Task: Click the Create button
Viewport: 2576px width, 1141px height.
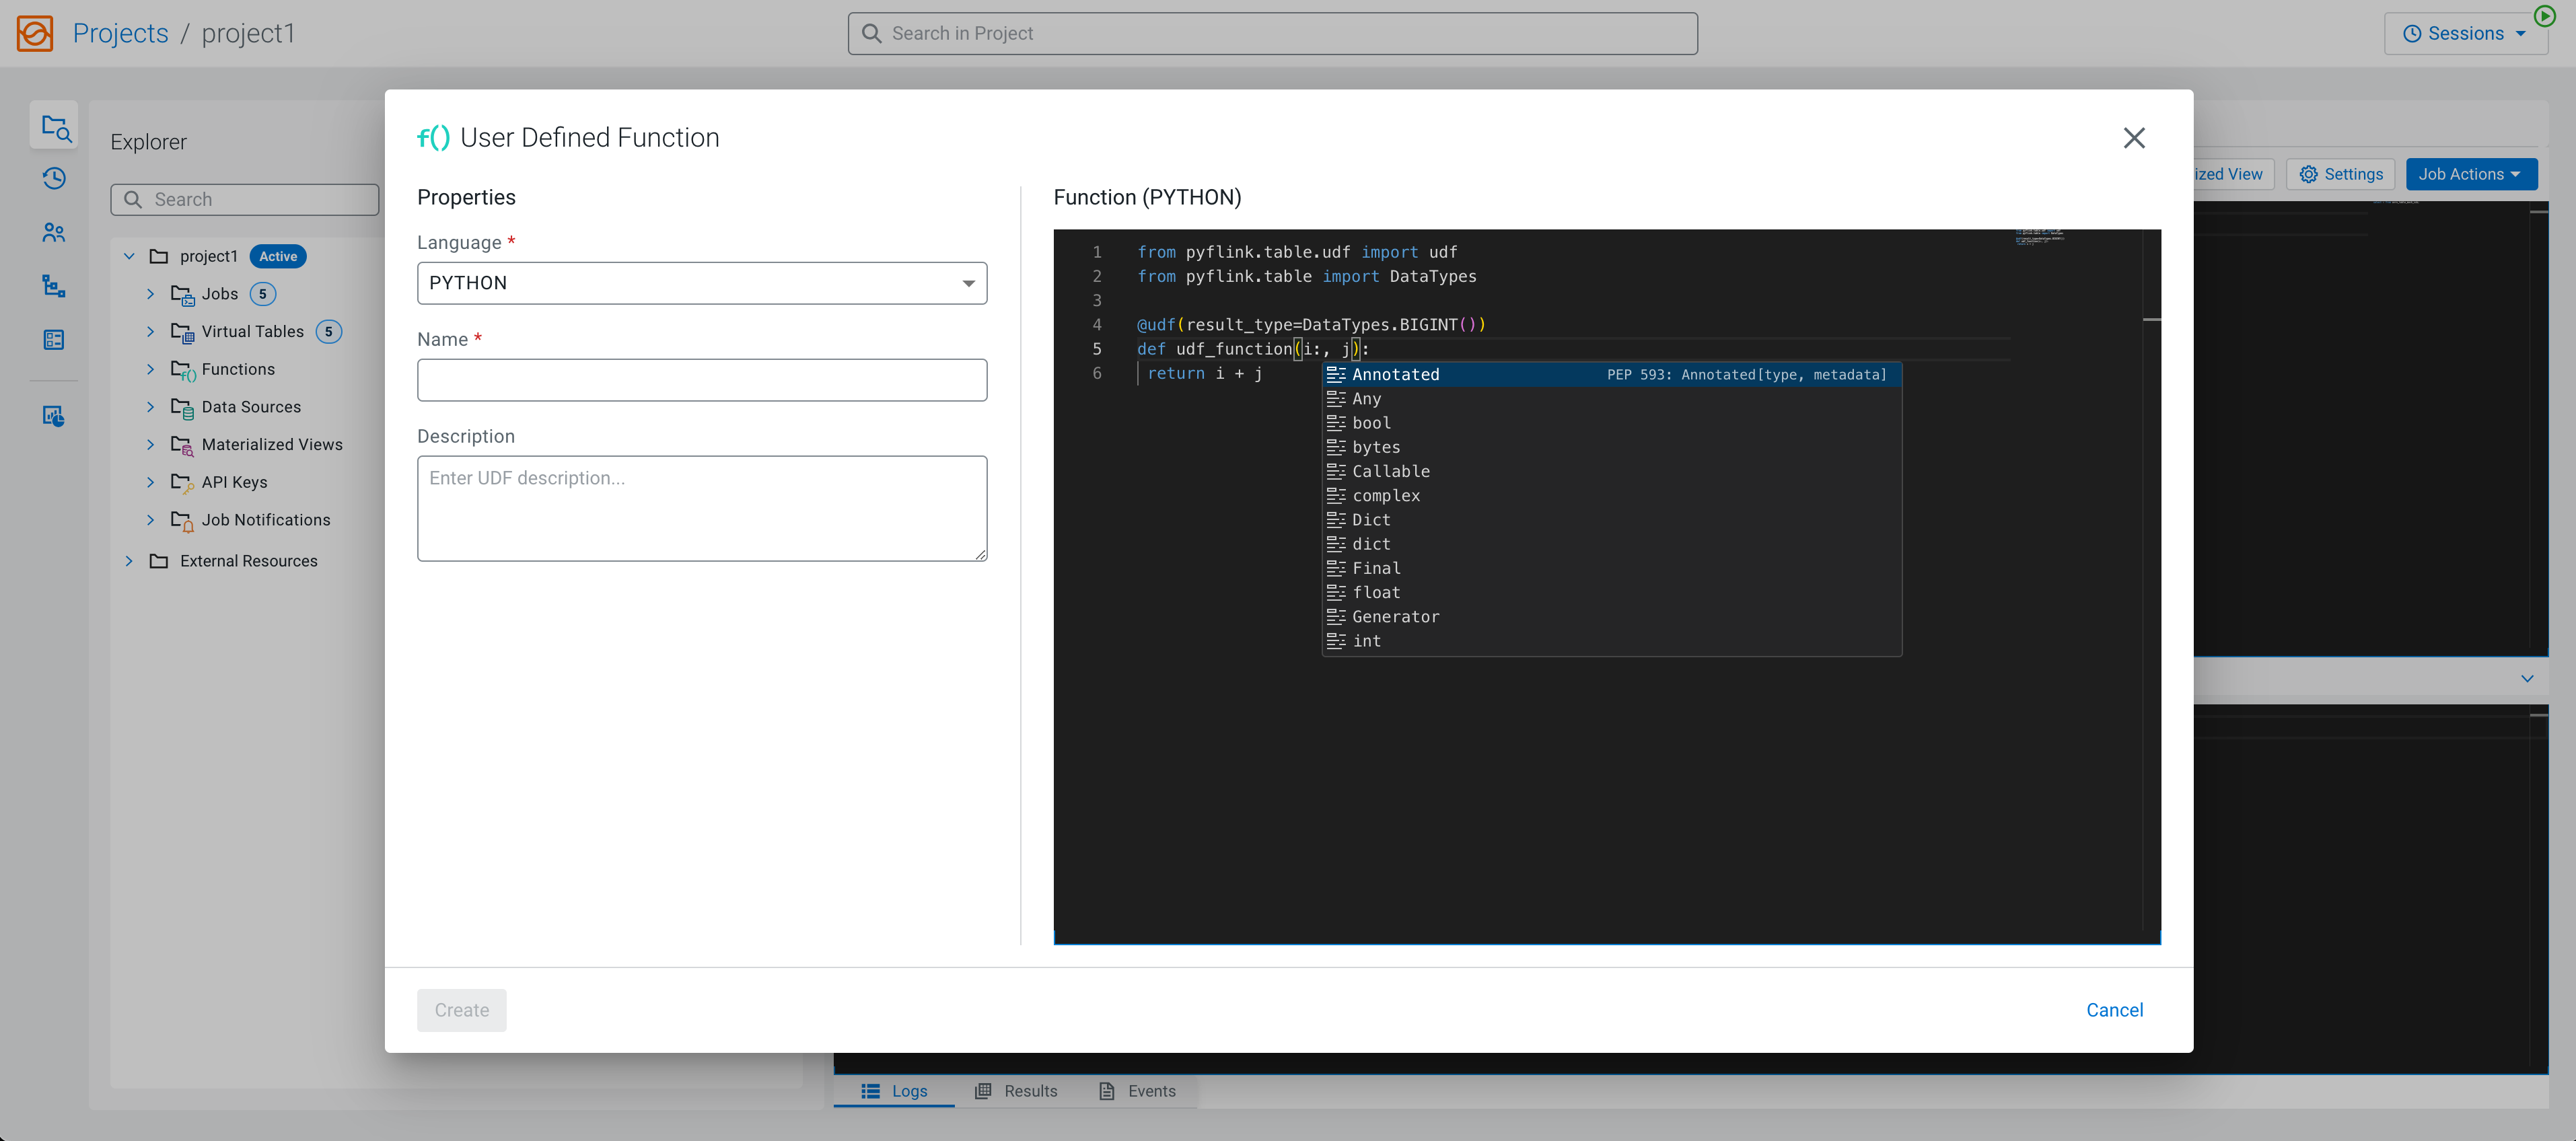Action: [461, 1010]
